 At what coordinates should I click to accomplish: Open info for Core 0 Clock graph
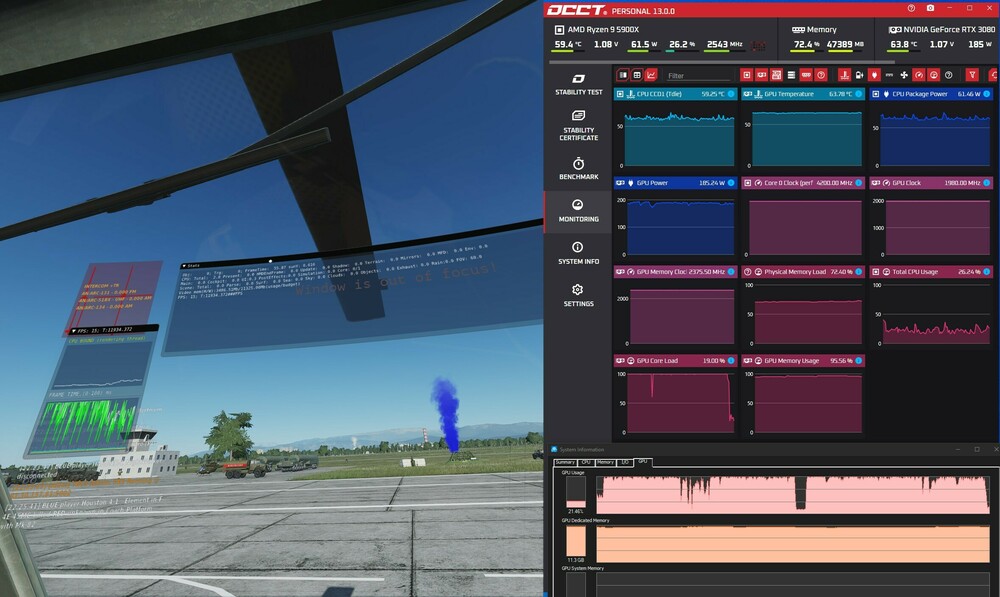[858, 183]
